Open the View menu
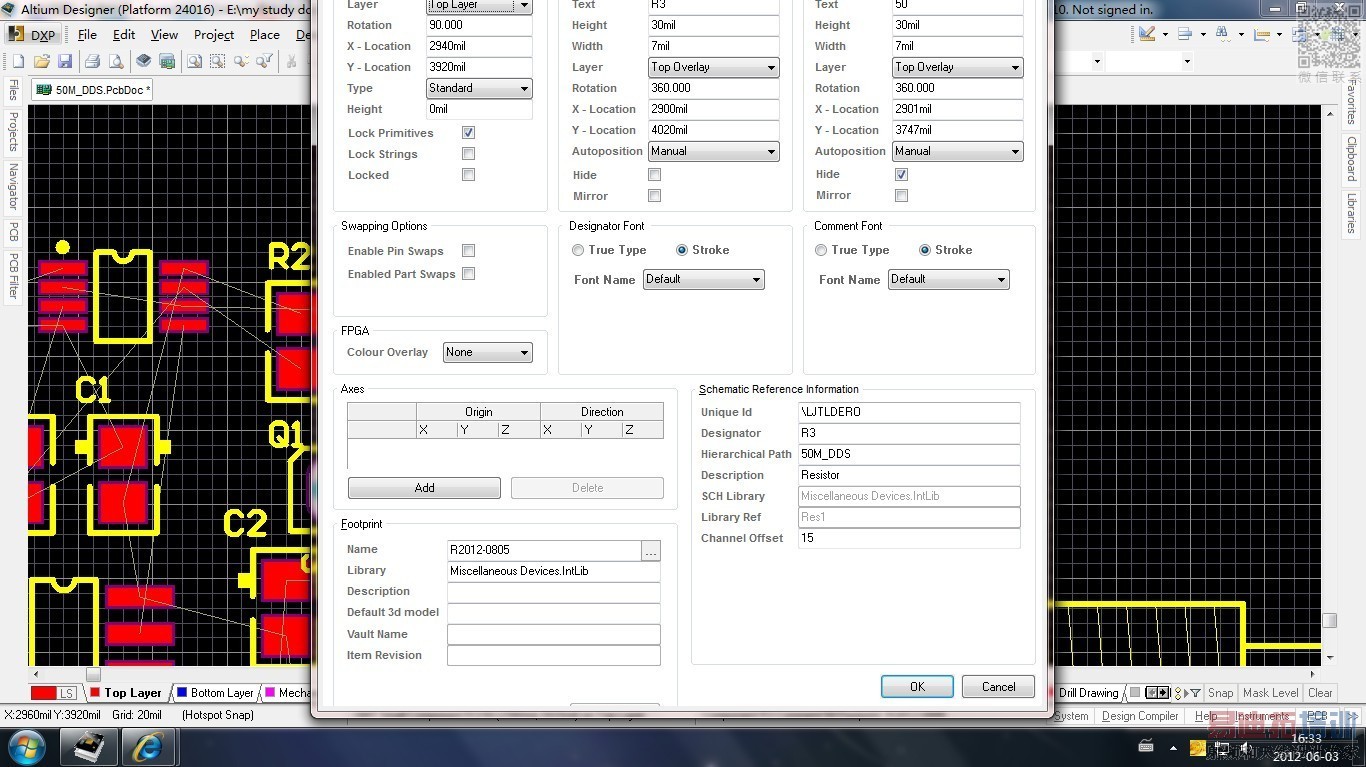Viewport: 1366px width, 767px height. click(x=164, y=34)
